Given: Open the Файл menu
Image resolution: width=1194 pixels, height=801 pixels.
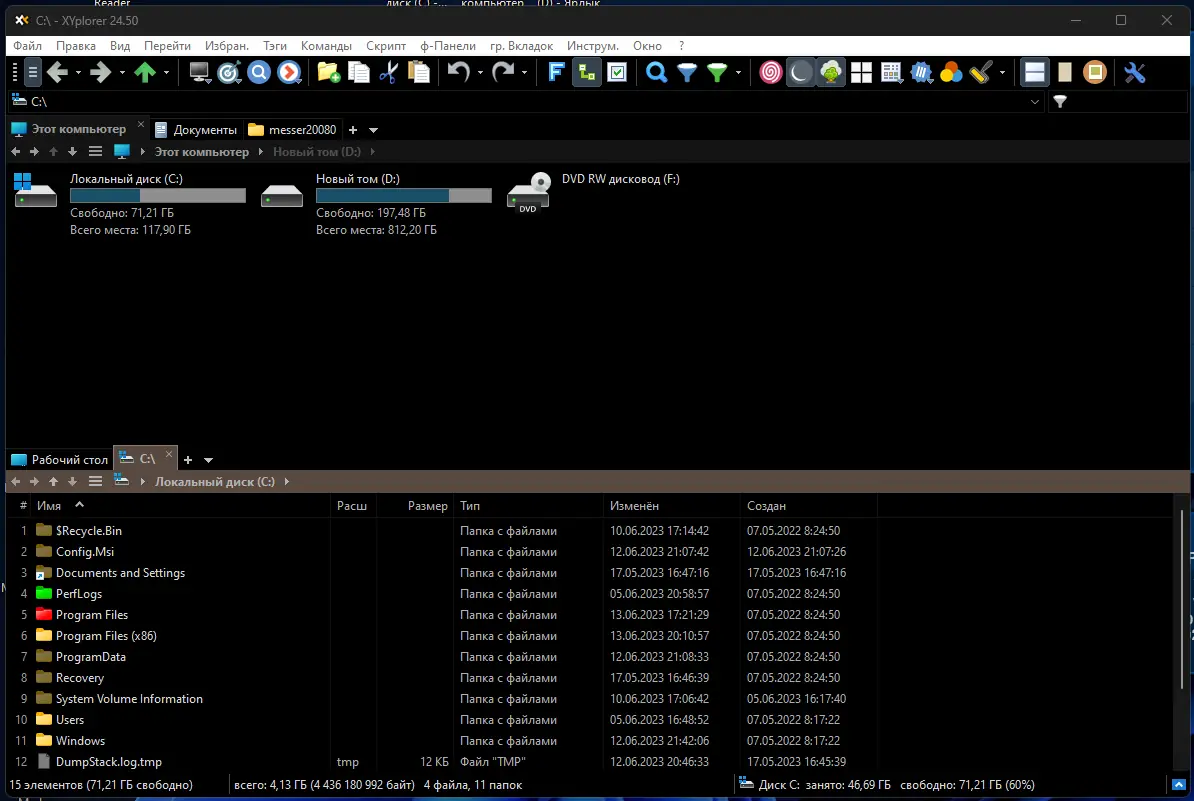Looking at the screenshot, I should point(27,46).
